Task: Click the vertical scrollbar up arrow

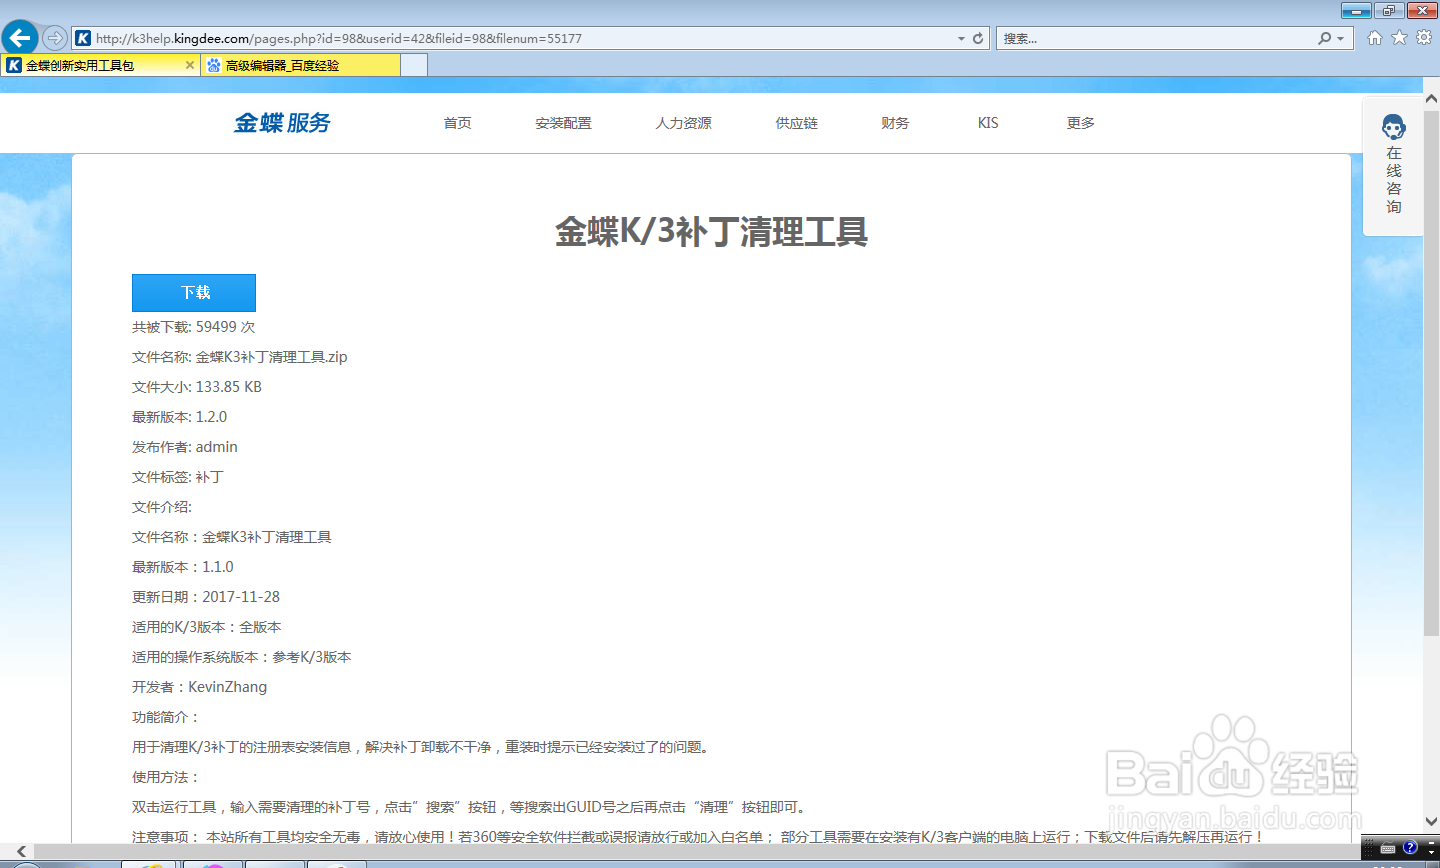Action: 1431,101
